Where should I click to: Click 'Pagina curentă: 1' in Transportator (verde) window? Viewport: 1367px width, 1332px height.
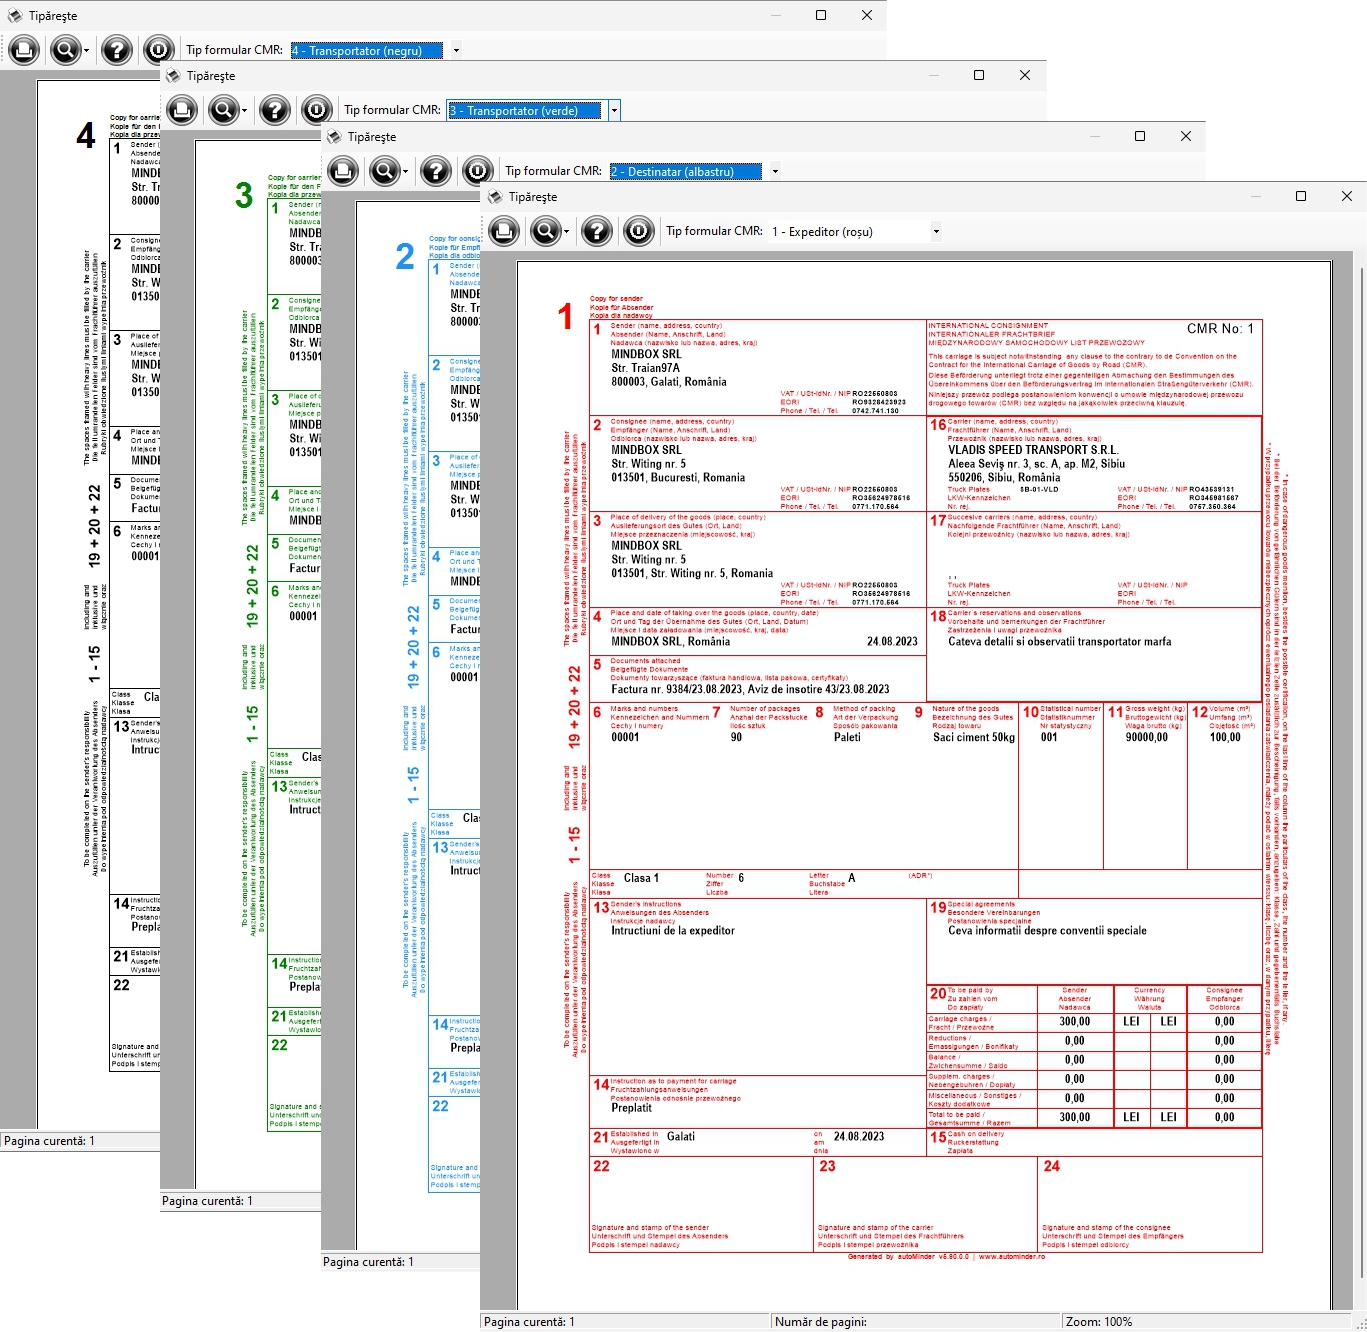(x=207, y=1201)
